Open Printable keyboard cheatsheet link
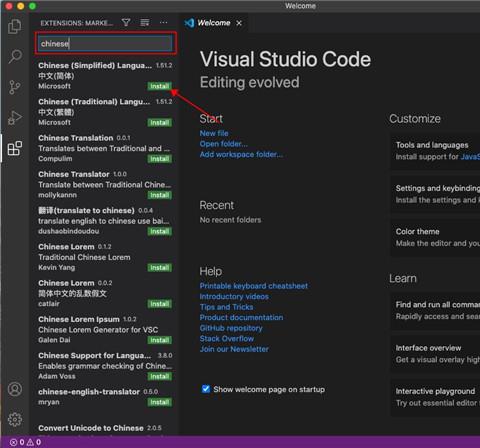Viewport: 480px width, 448px height. tap(254, 286)
